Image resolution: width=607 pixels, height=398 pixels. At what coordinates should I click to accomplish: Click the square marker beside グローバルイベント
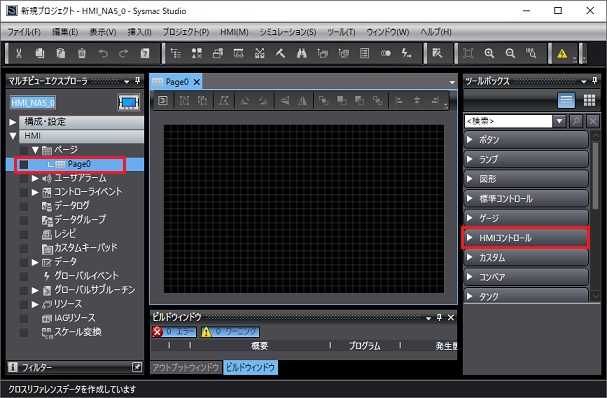click(24, 276)
